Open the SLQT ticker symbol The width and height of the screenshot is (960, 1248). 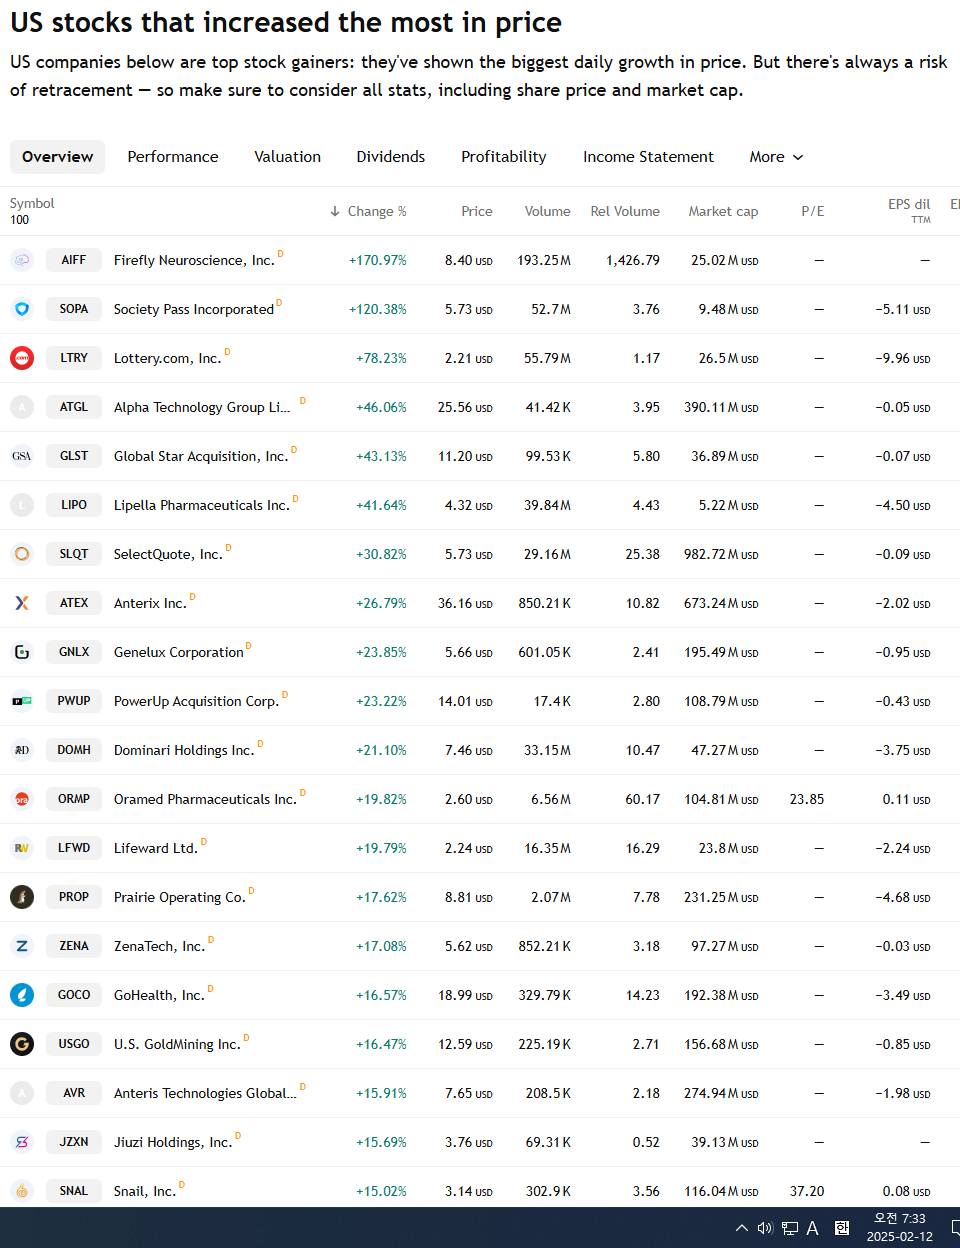pos(74,554)
